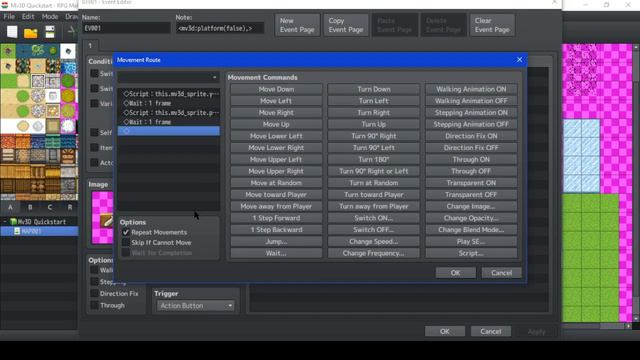The image size is (640, 360).
Task: Click the Save Project icon in toolbar
Action: [x=50, y=32]
